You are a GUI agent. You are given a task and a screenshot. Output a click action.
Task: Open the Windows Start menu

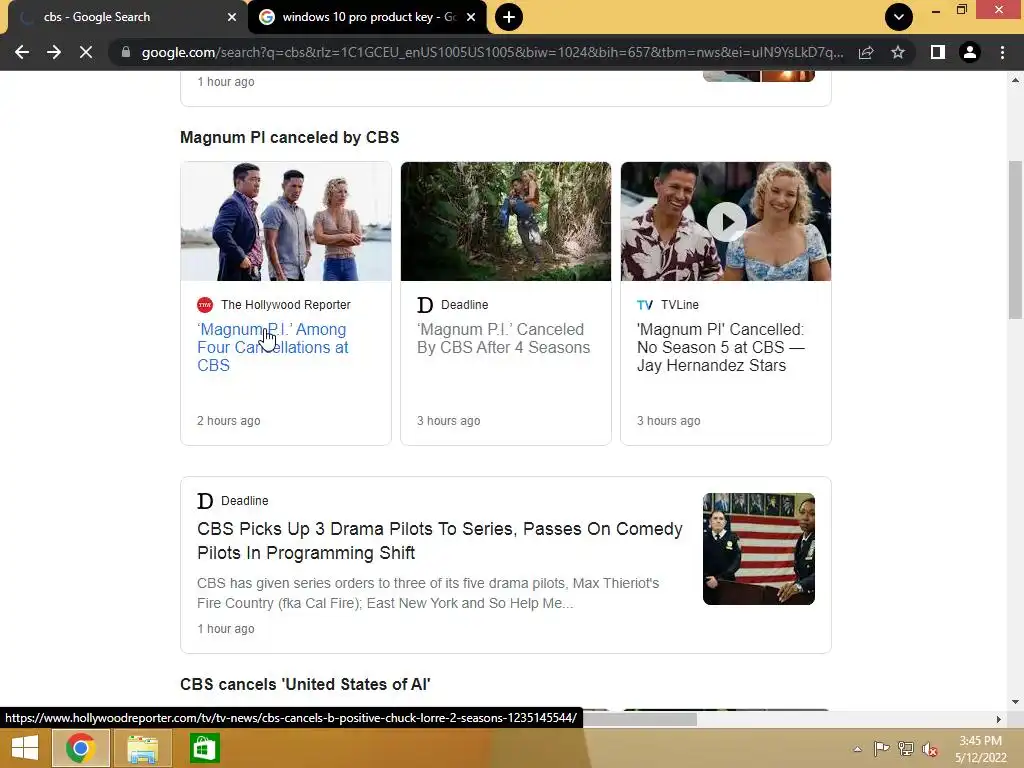tap(25, 748)
